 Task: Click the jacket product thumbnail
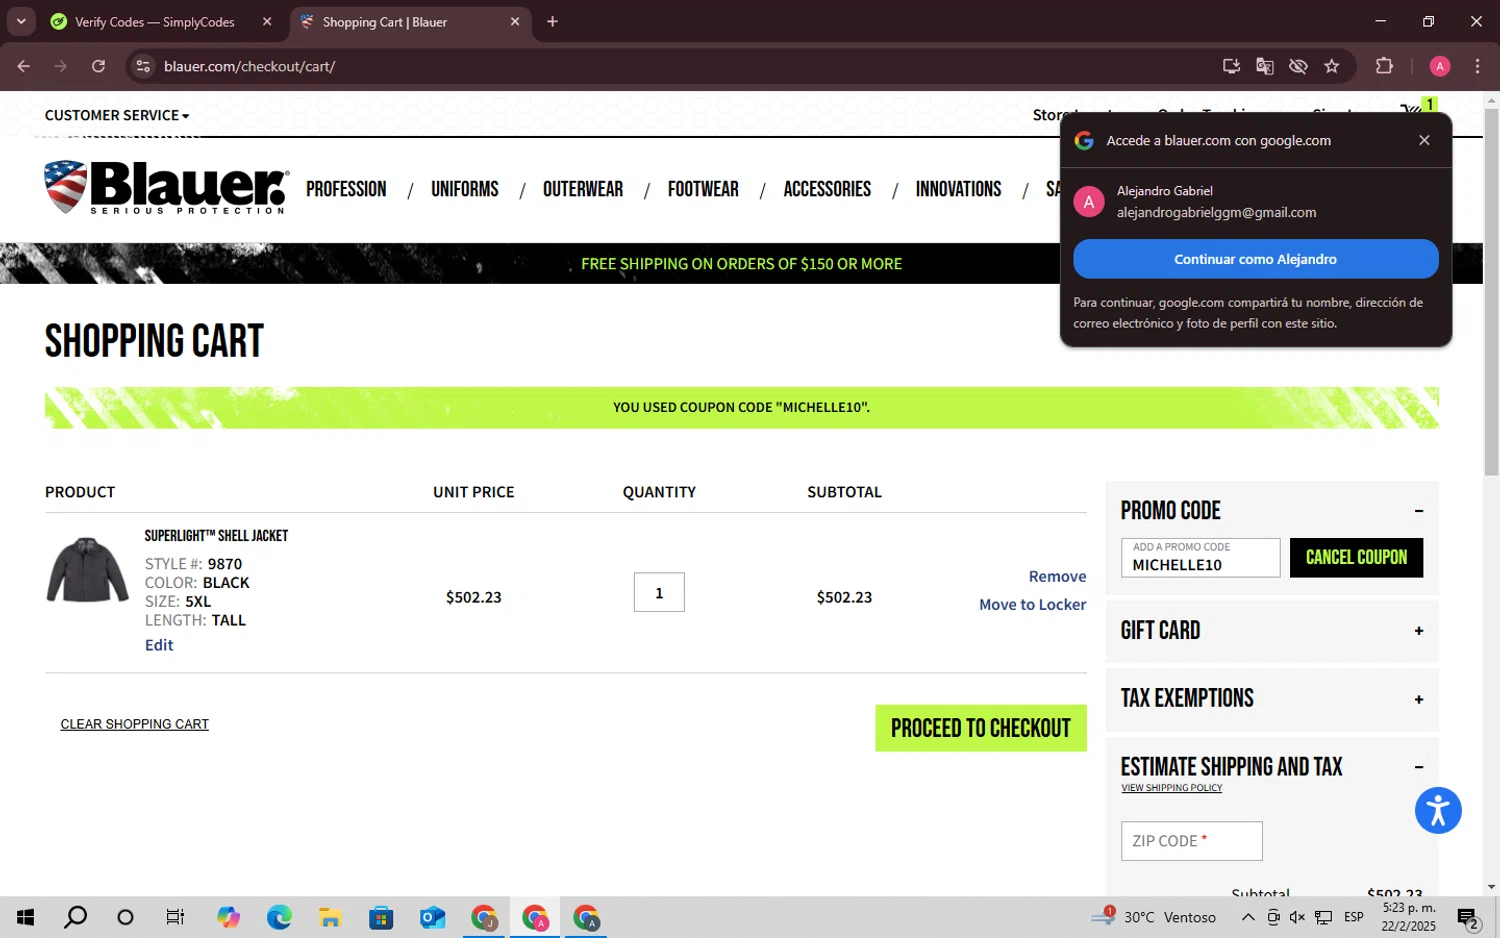88,570
